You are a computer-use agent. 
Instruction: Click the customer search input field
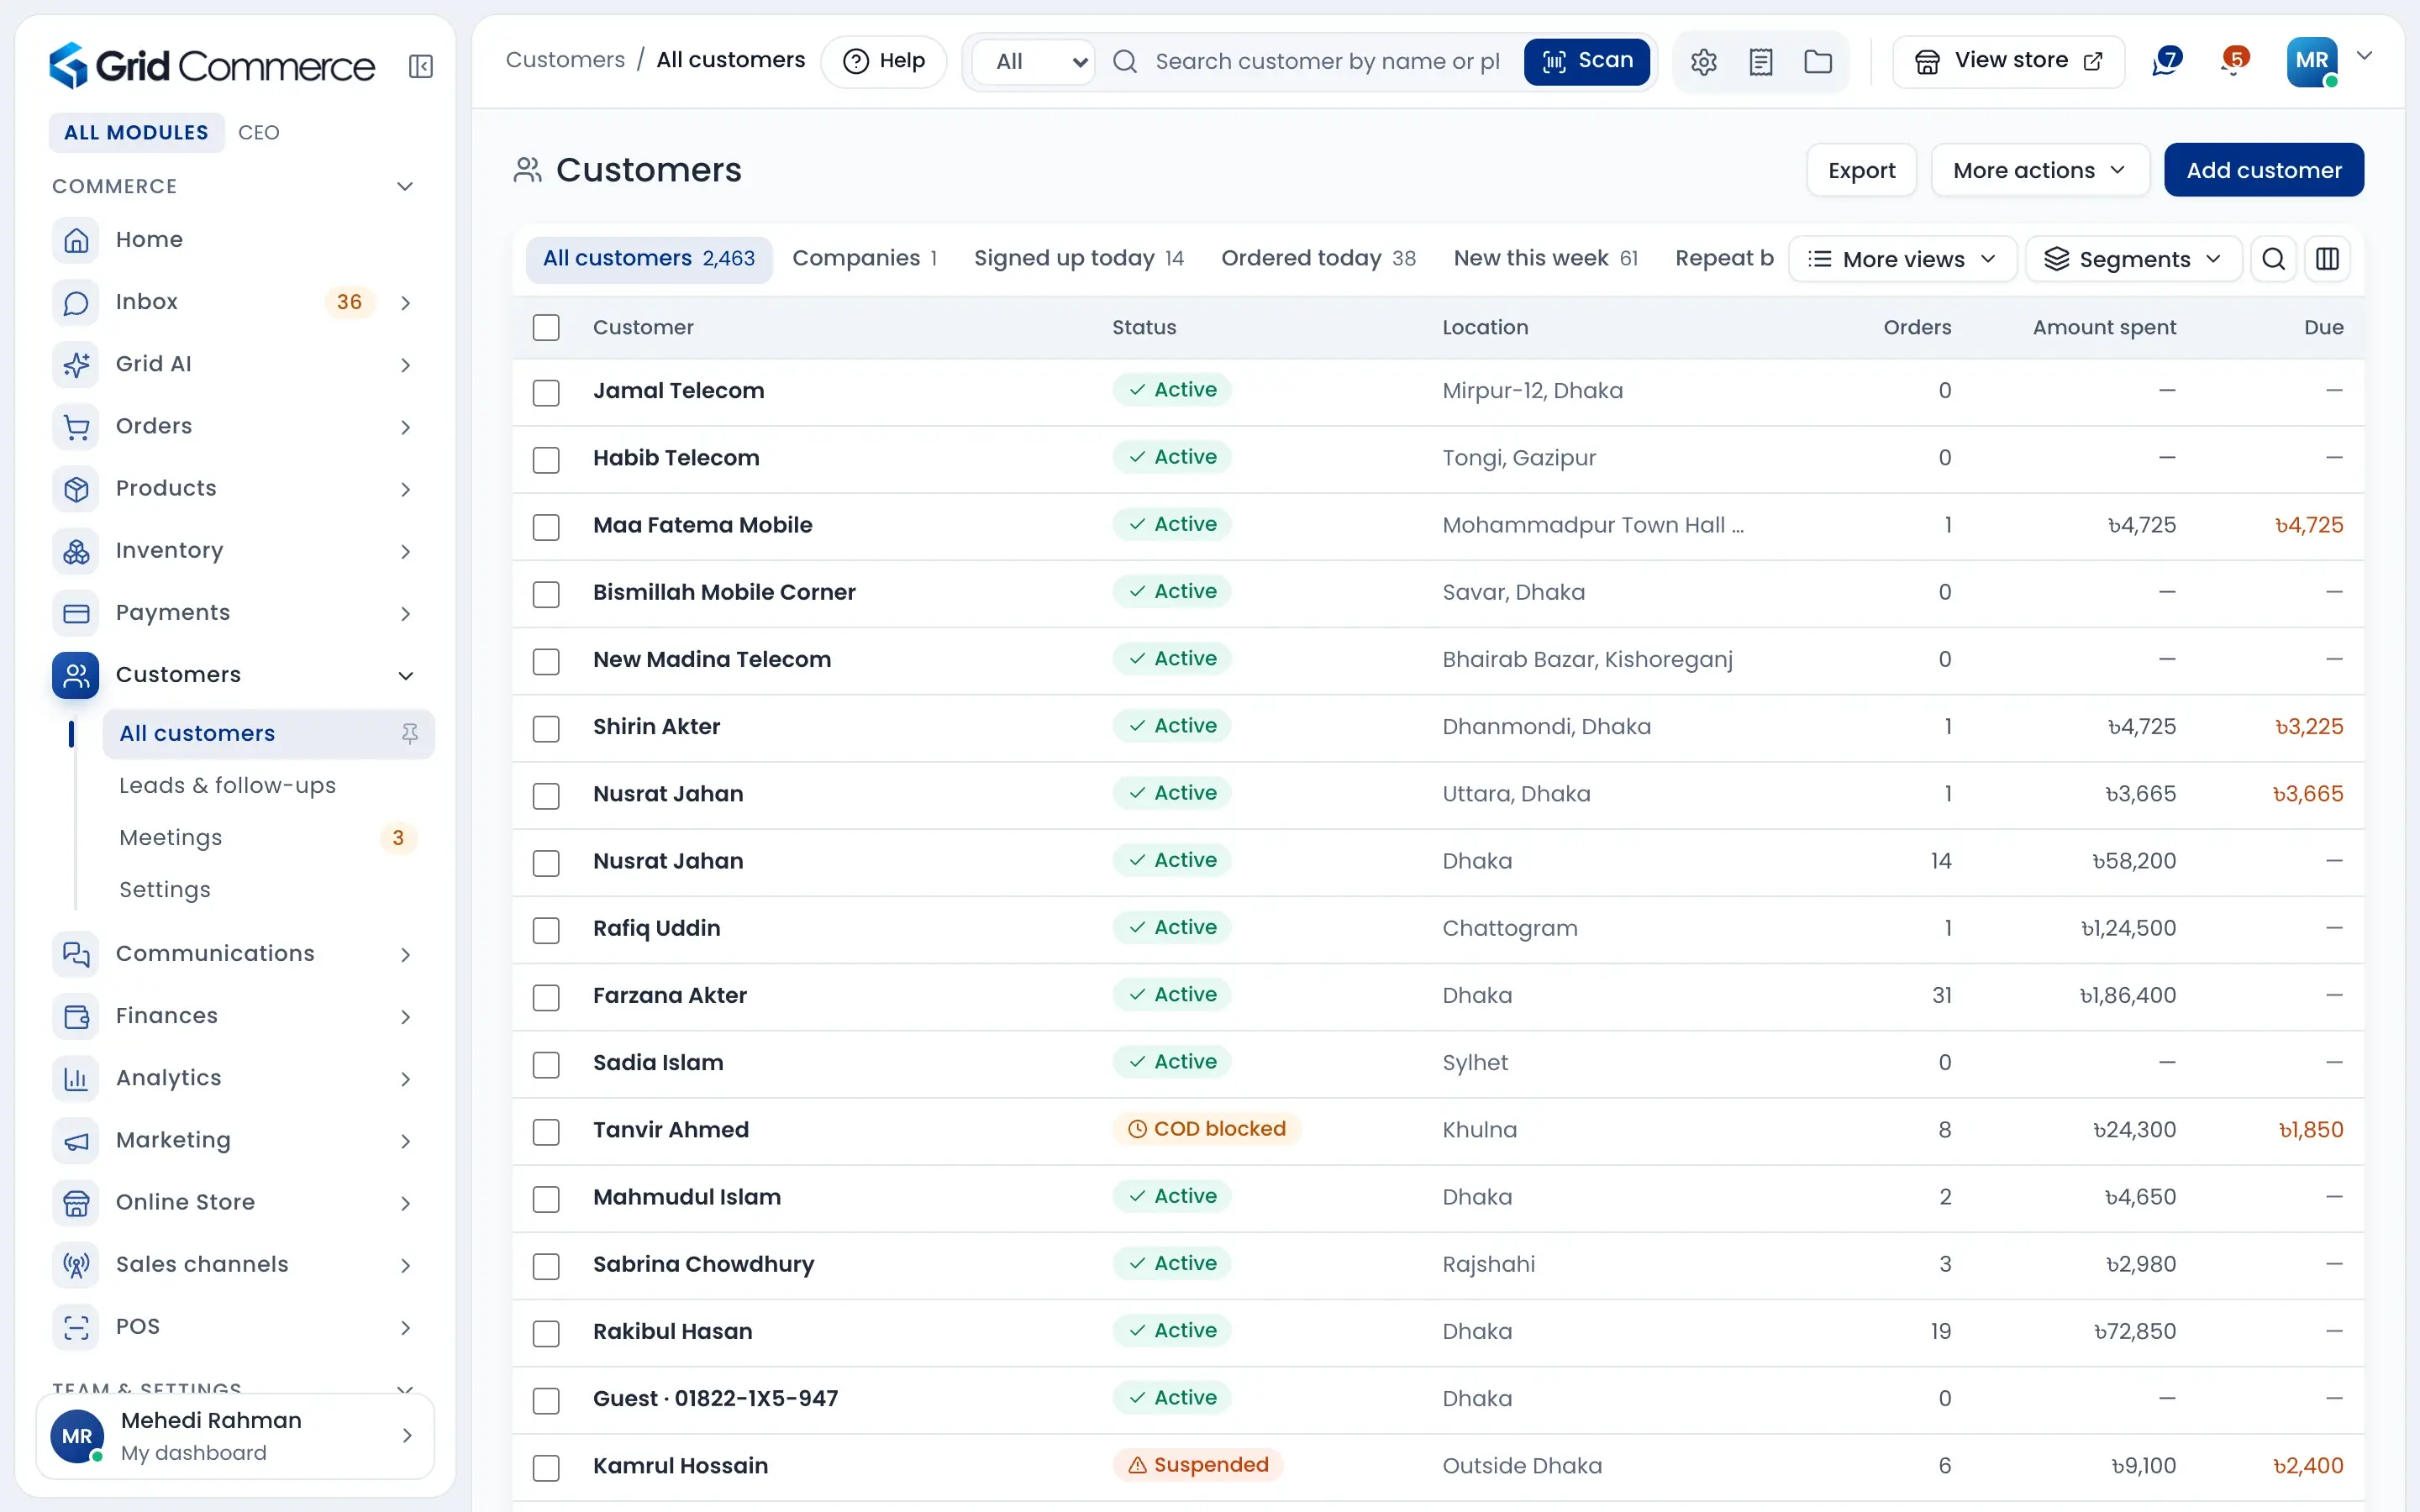pos(1326,62)
